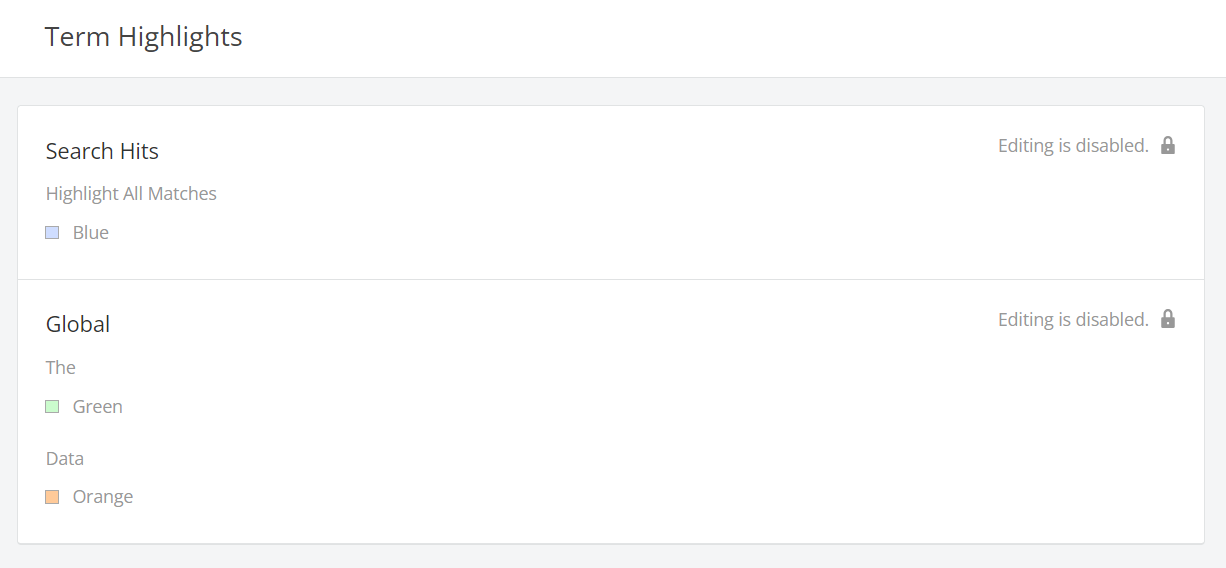The height and width of the screenshot is (568, 1226).
Task: Select the Orange color swatch
Action: coord(52,496)
